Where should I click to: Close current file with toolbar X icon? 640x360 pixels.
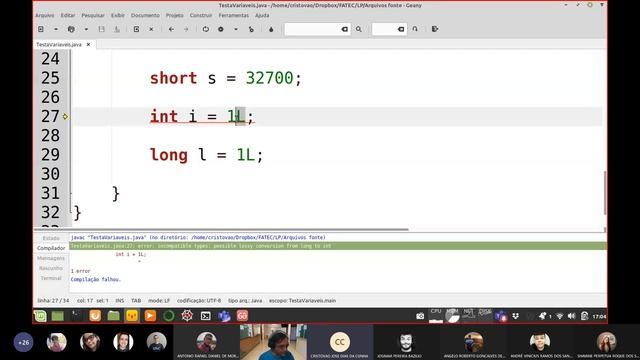pos(151,29)
